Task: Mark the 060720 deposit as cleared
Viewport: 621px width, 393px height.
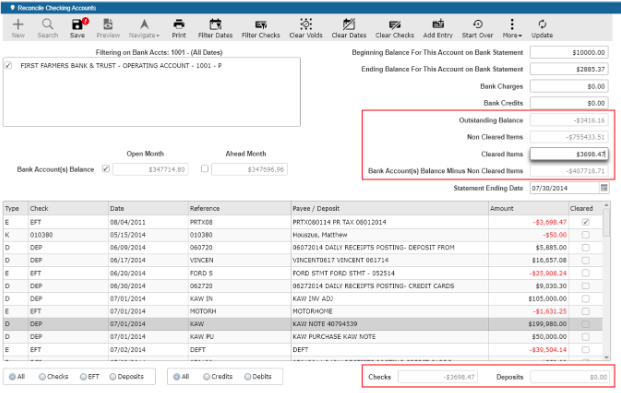Action: 585,248
